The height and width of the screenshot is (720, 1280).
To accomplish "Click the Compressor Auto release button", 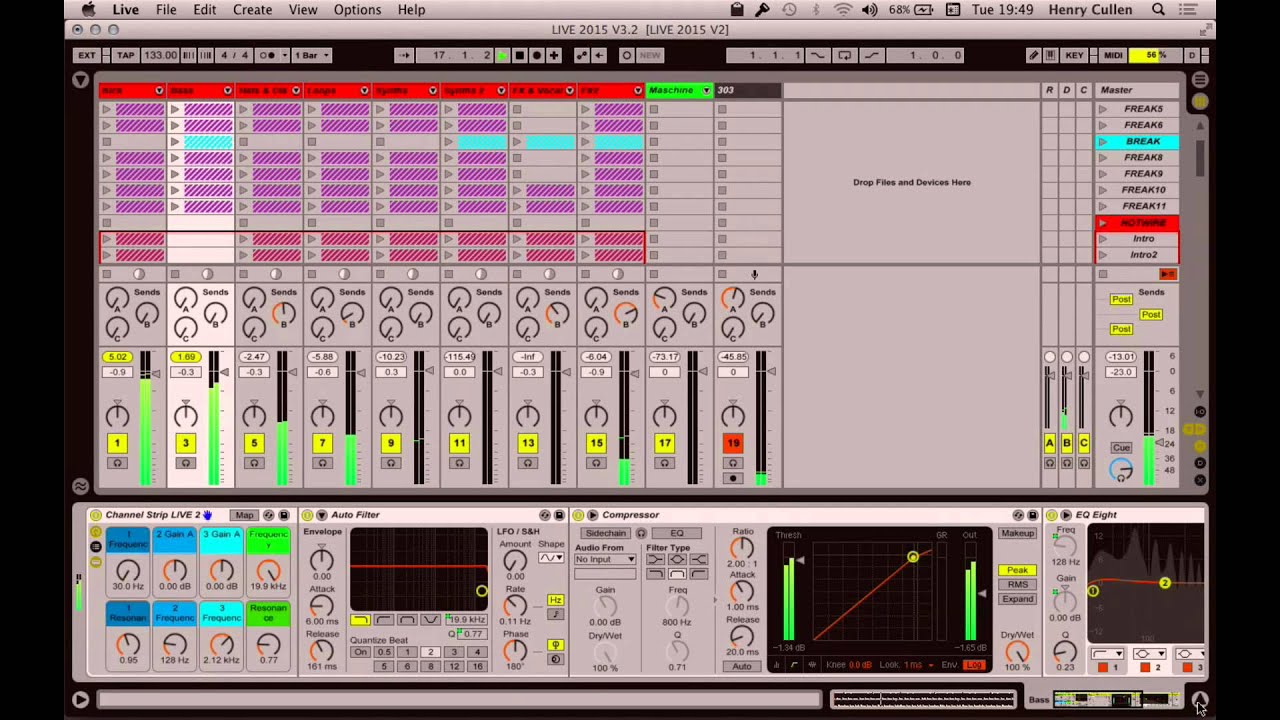I will pos(741,666).
